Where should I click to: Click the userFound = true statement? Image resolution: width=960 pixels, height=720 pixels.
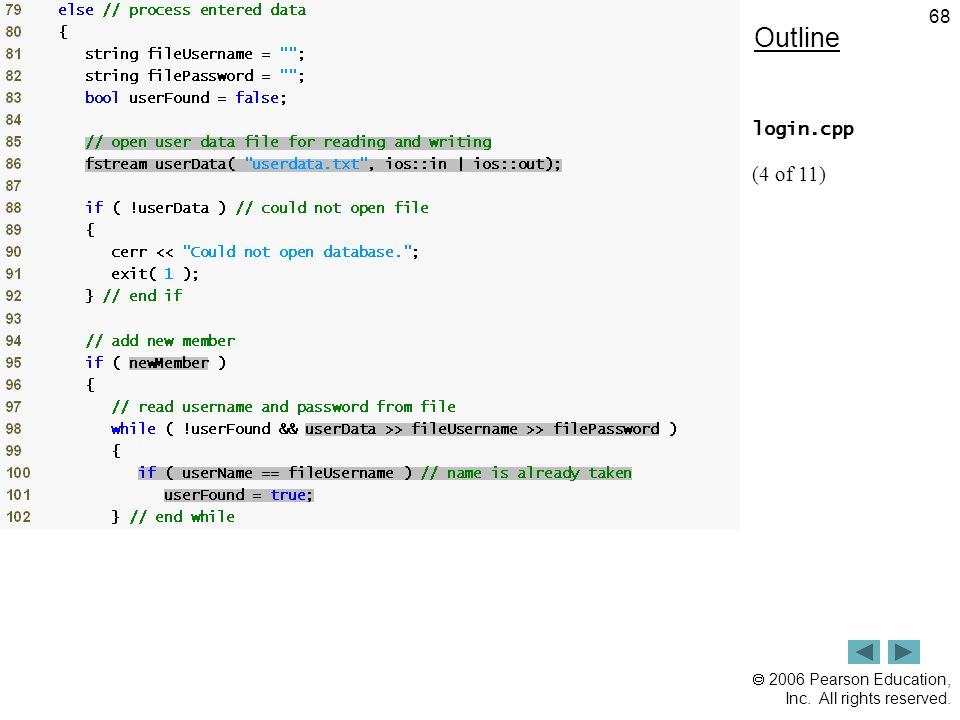pos(239,495)
